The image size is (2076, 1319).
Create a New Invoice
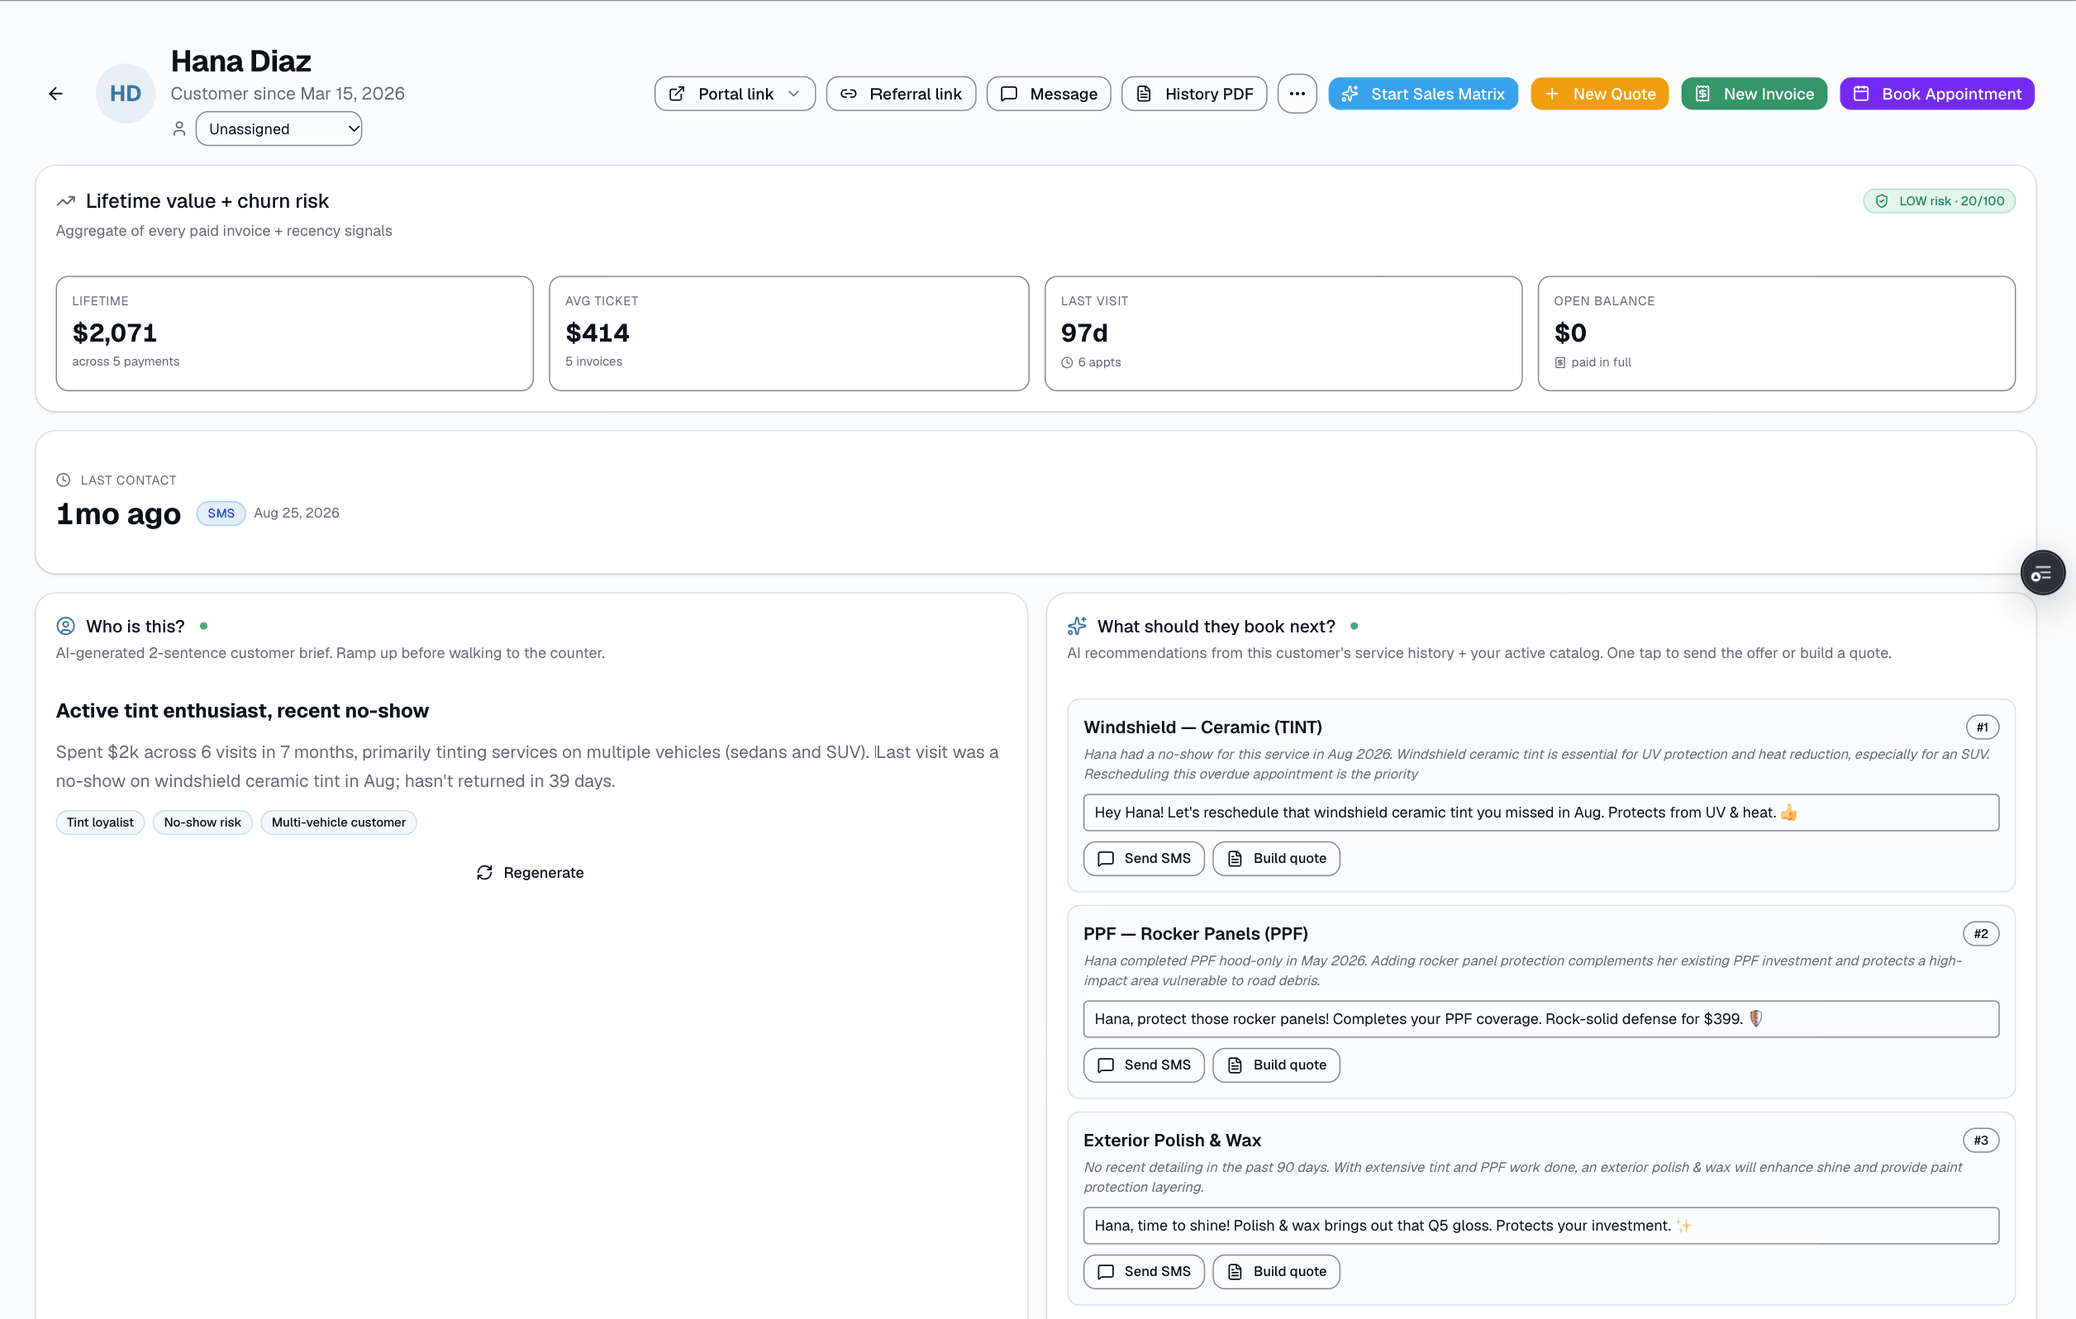1754,94
